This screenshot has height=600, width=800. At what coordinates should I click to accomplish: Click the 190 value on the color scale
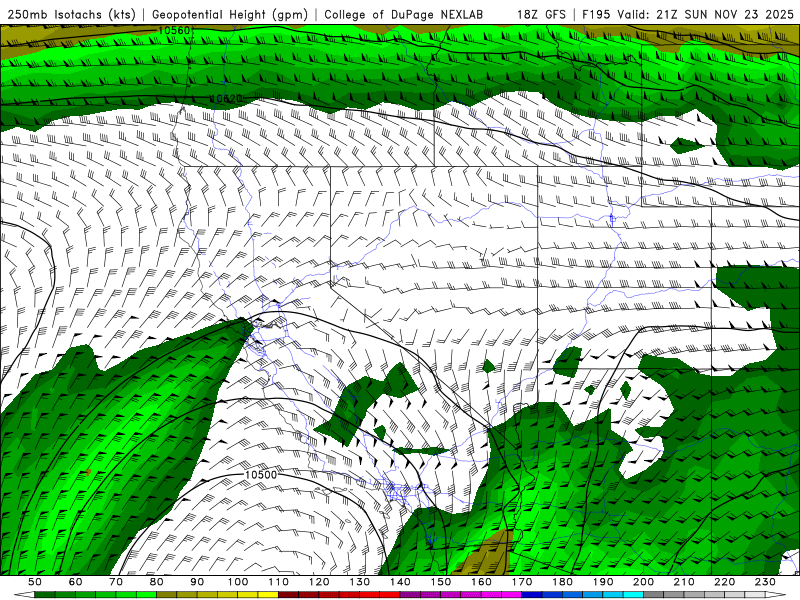tap(603, 582)
